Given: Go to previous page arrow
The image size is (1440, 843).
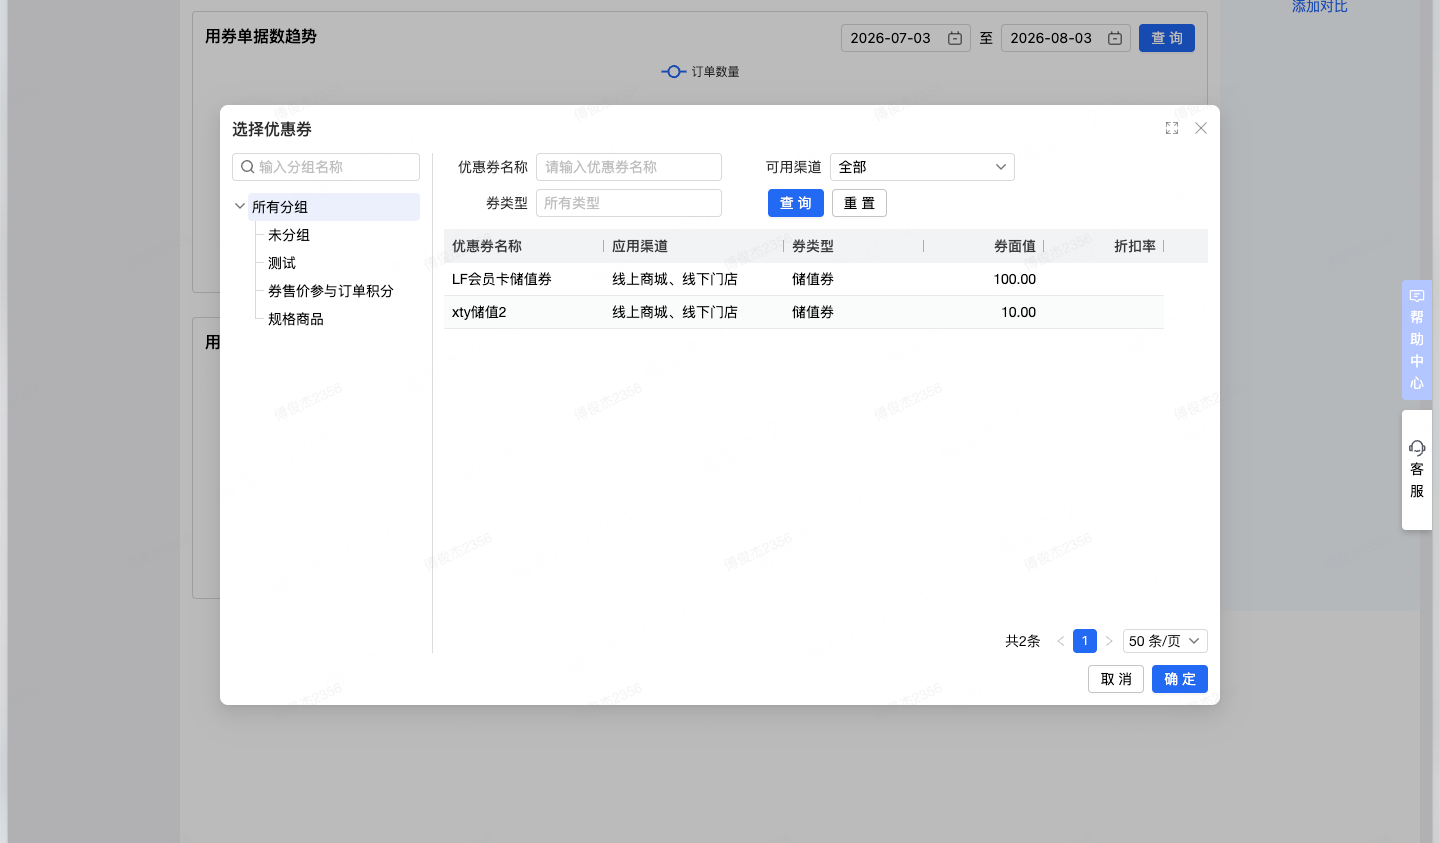Looking at the screenshot, I should [x=1060, y=641].
